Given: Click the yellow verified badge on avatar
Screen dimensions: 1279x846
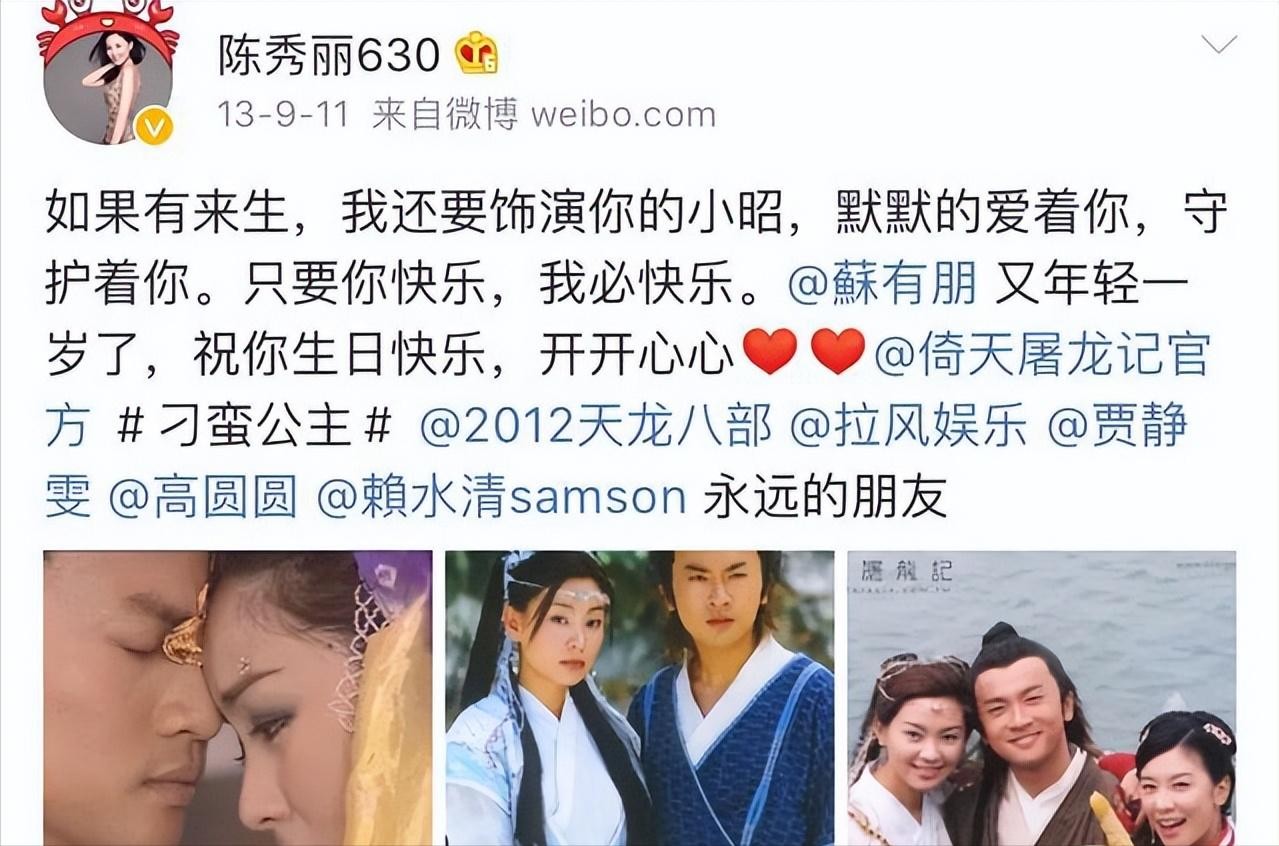Looking at the screenshot, I should [x=153, y=126].
